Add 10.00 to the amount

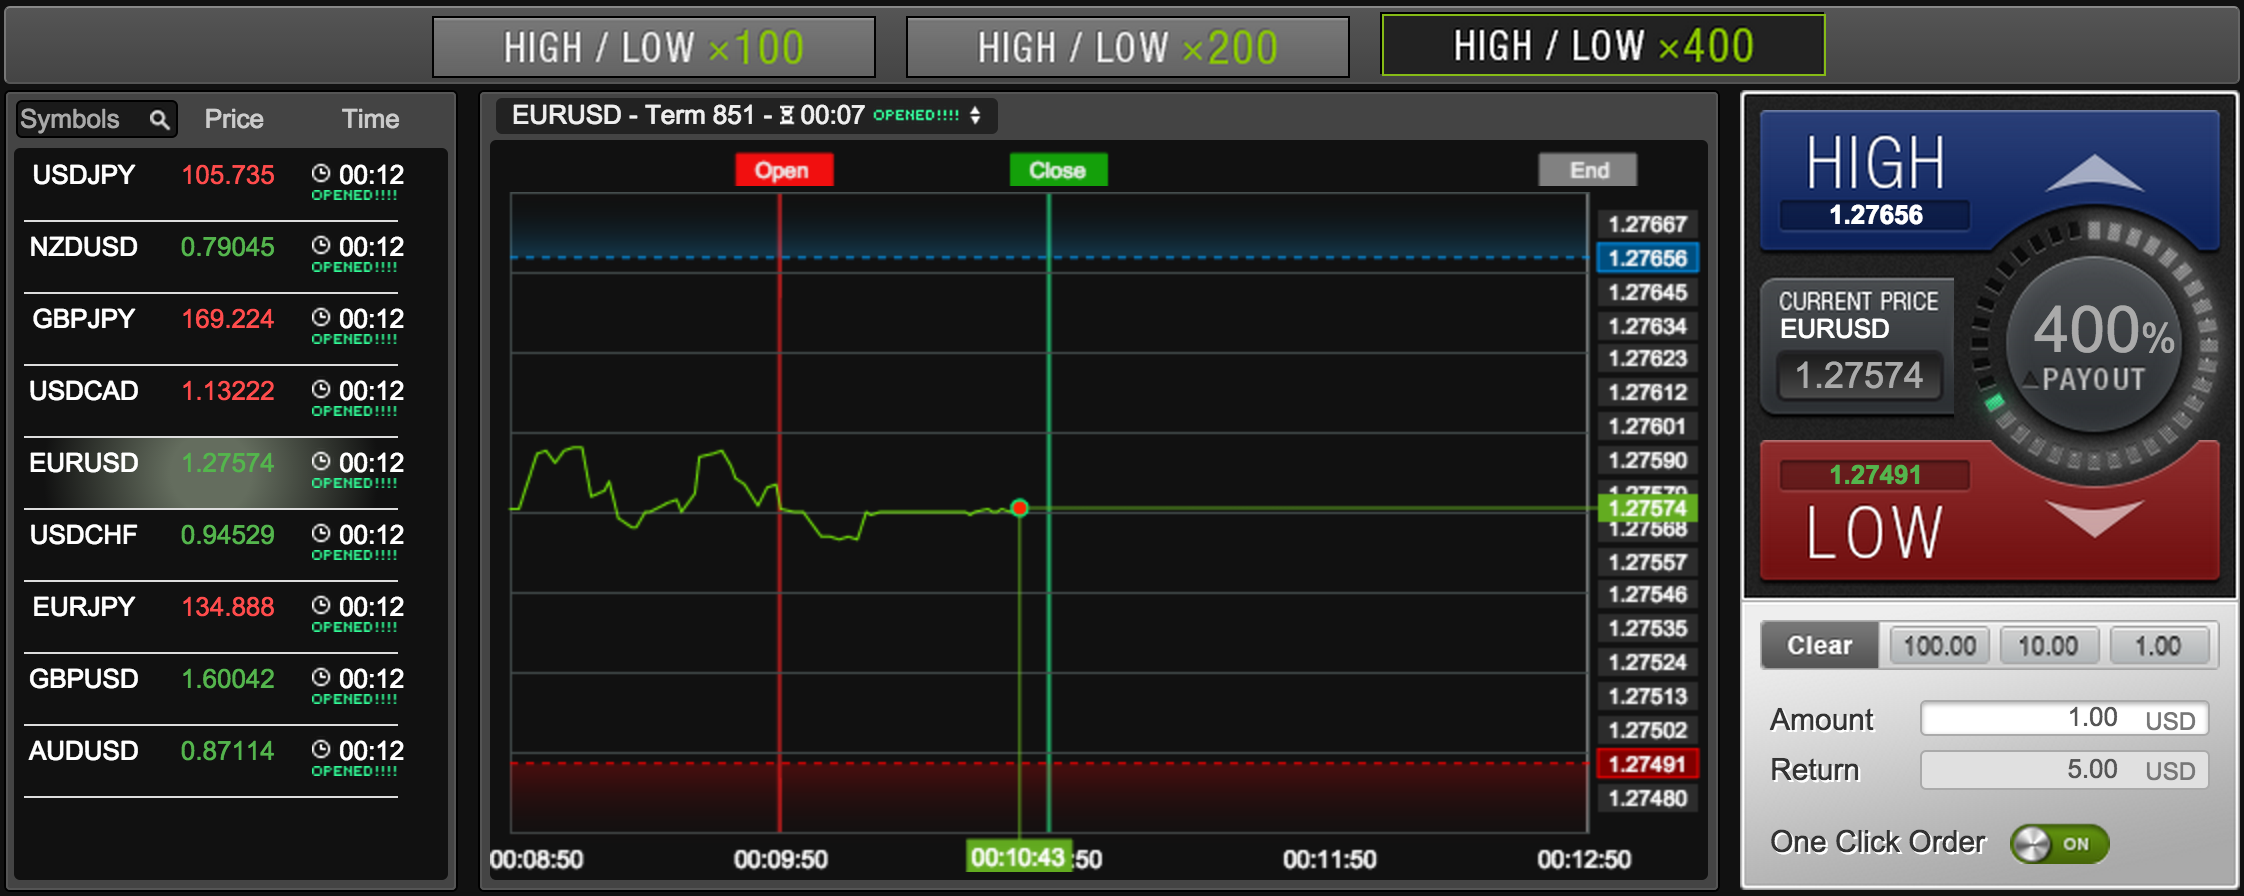click(x=2047, y=646)
